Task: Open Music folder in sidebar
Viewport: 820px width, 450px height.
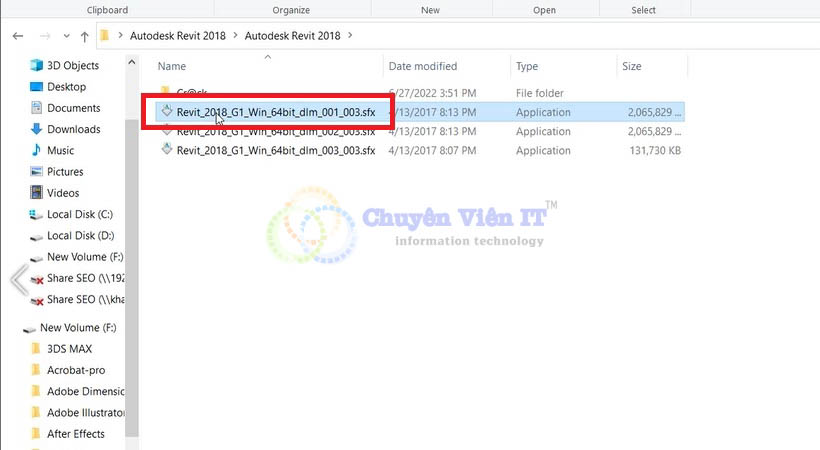Action: pyautogui.click(x=61, y=151)
